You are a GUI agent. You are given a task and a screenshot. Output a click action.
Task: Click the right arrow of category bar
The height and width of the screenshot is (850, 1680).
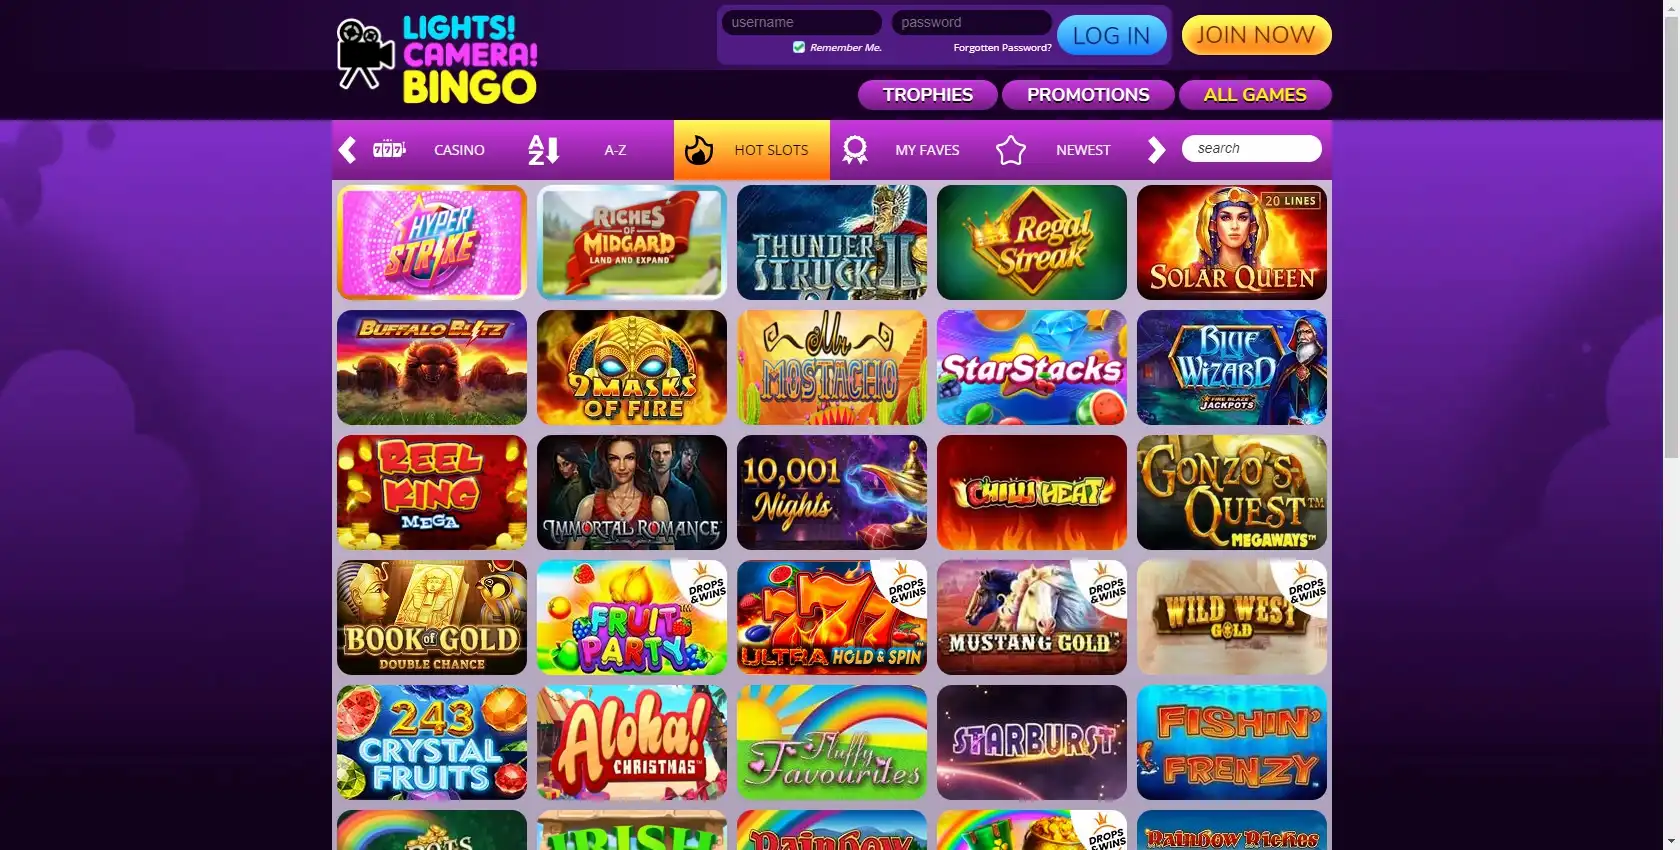coord(1156,150)
